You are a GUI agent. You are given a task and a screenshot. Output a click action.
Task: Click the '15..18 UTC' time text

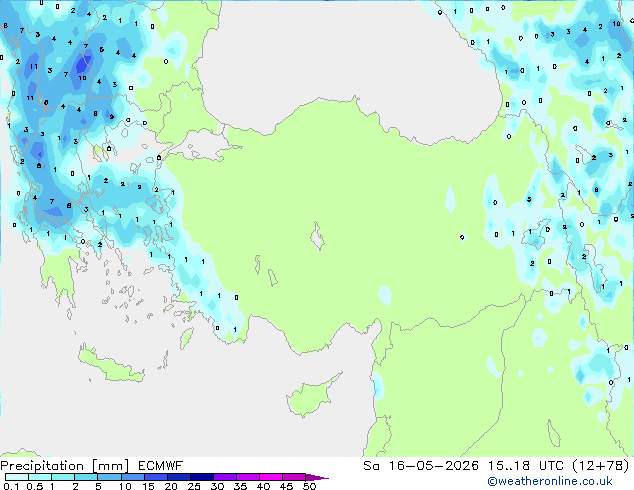point(526,466)
